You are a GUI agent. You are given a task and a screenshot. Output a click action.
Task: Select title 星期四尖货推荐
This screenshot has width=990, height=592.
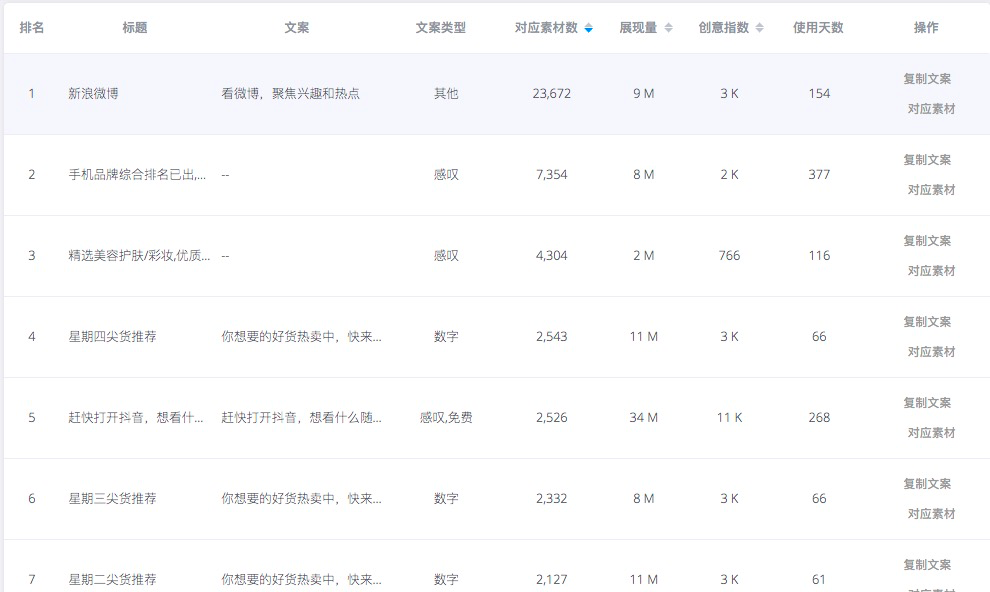(x=112, y=336)
